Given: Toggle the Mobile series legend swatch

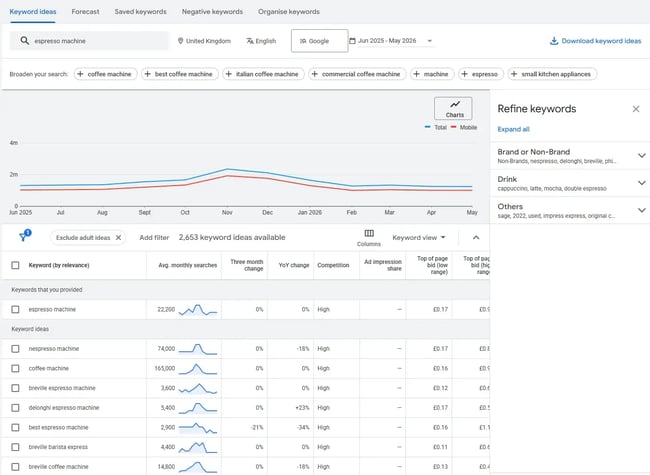Looking at the screenshot, I should click(x=454, y=127).
